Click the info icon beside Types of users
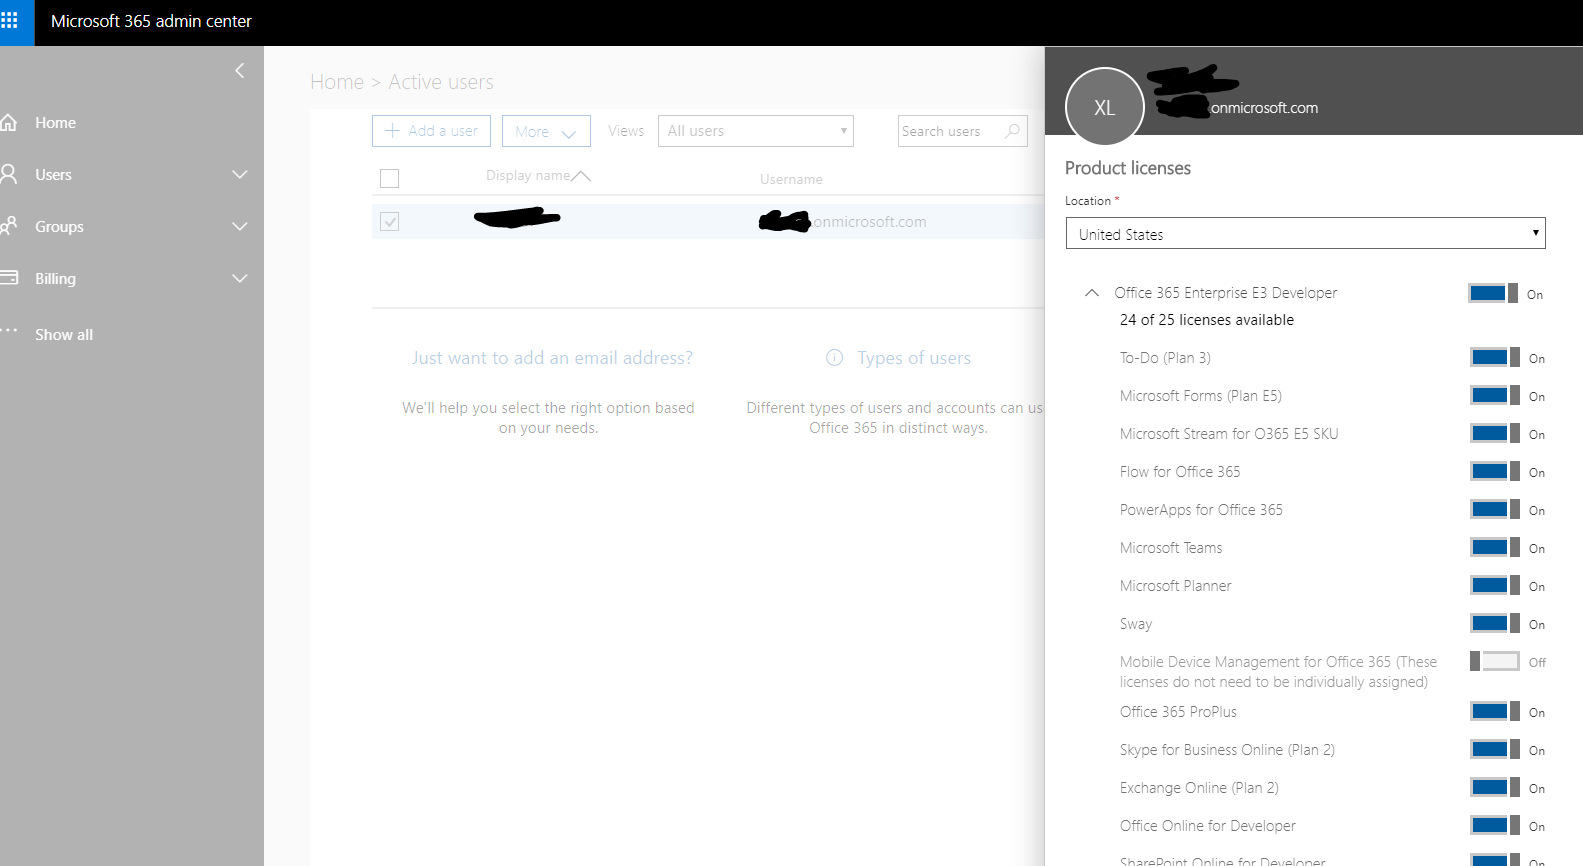This screenshot has height=866, width=1583. click(834, 358)
